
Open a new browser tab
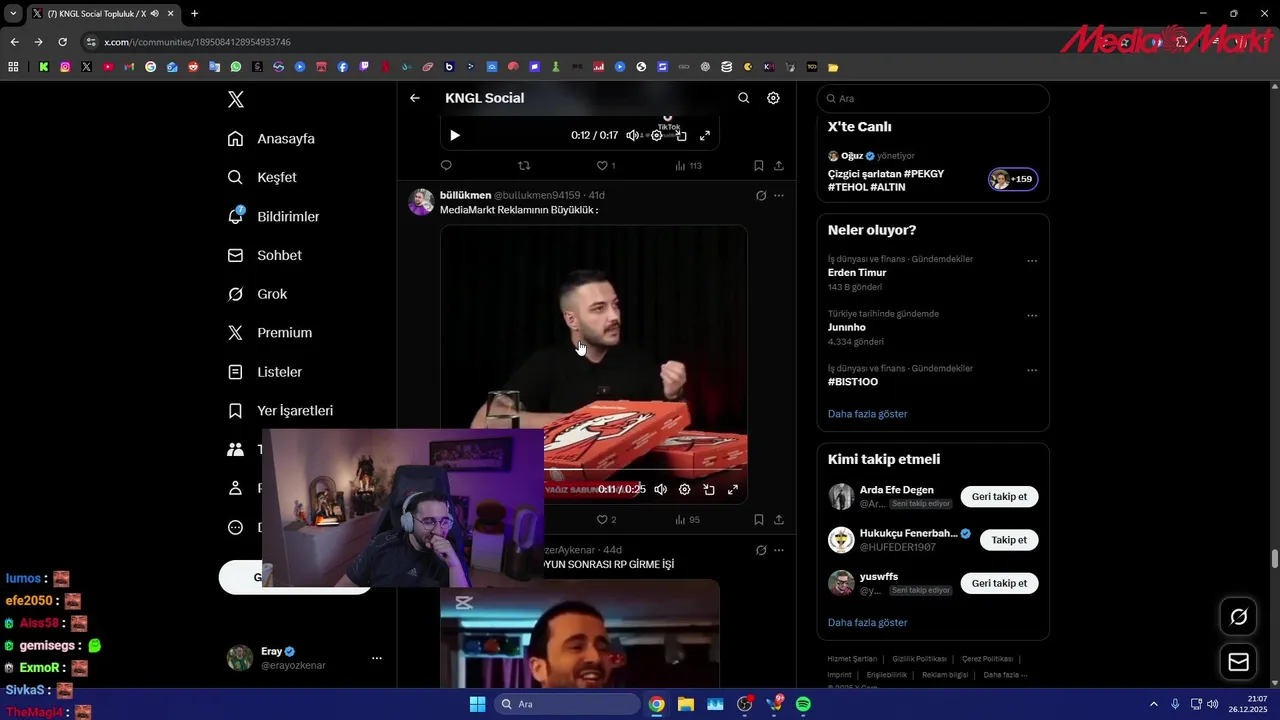coord(194,14)
